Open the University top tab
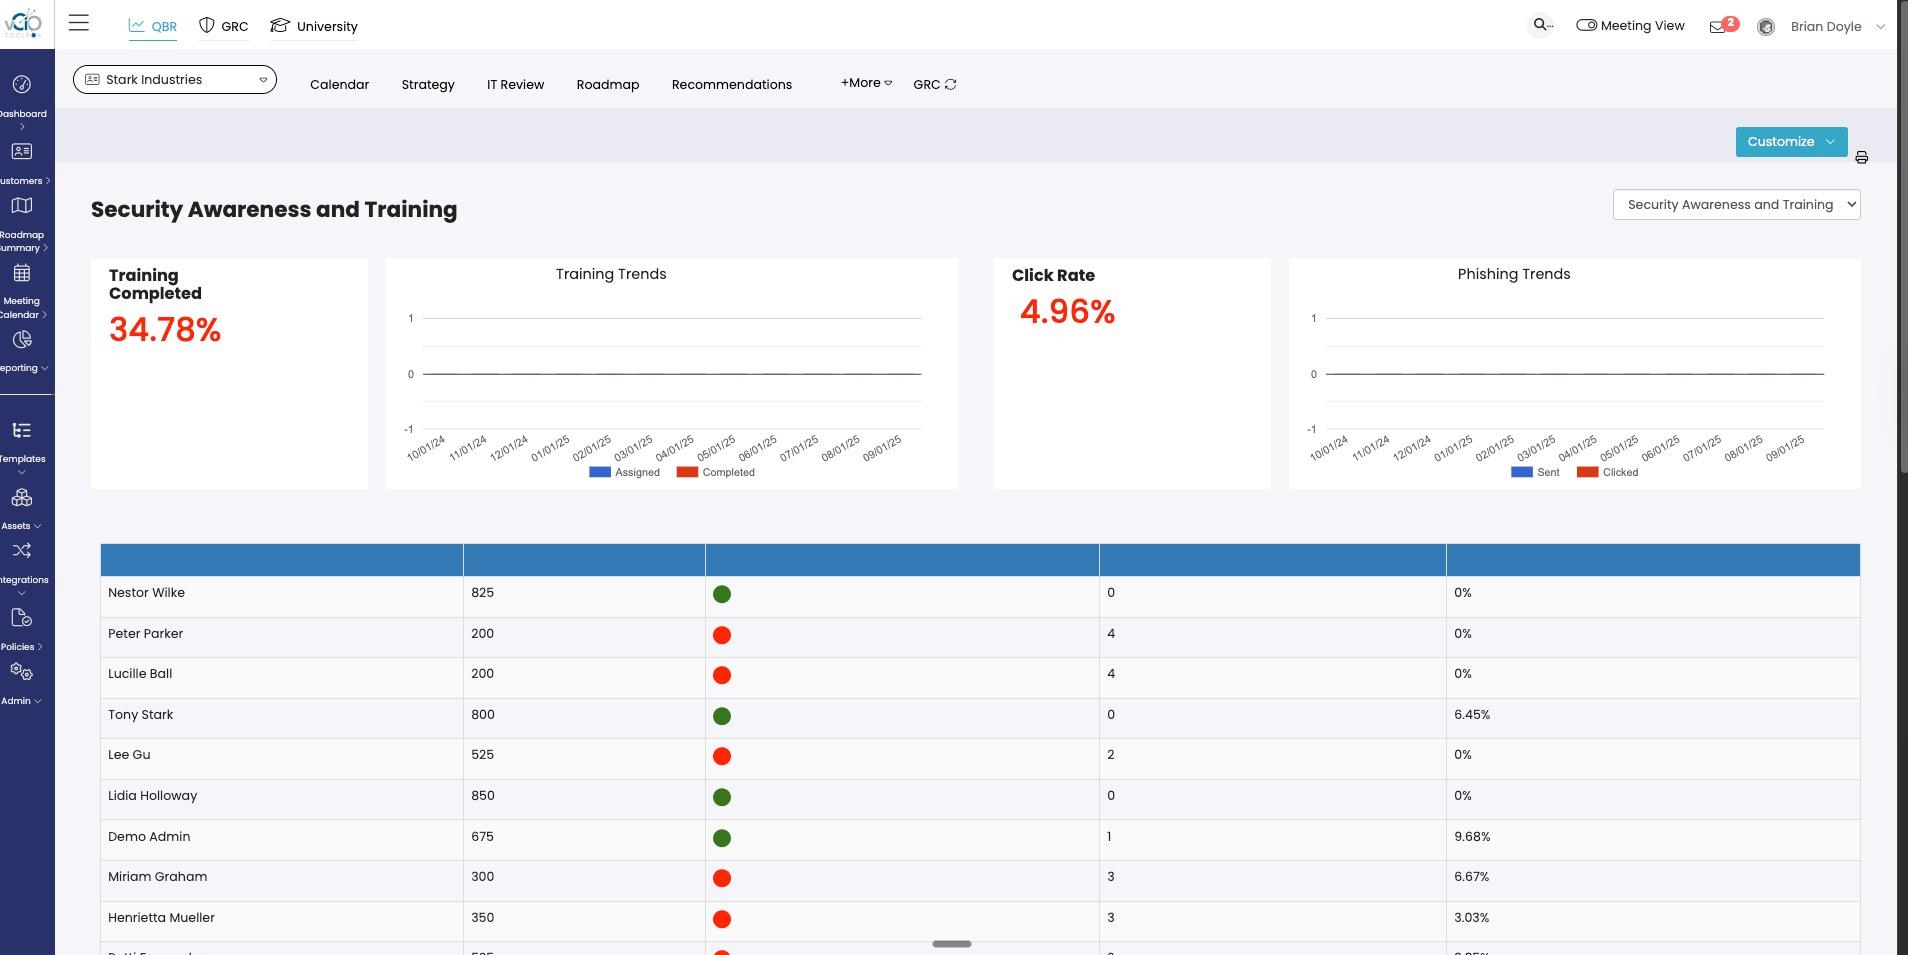The width and height of the screenshot is (1908, 955). [x=314, y=26]
